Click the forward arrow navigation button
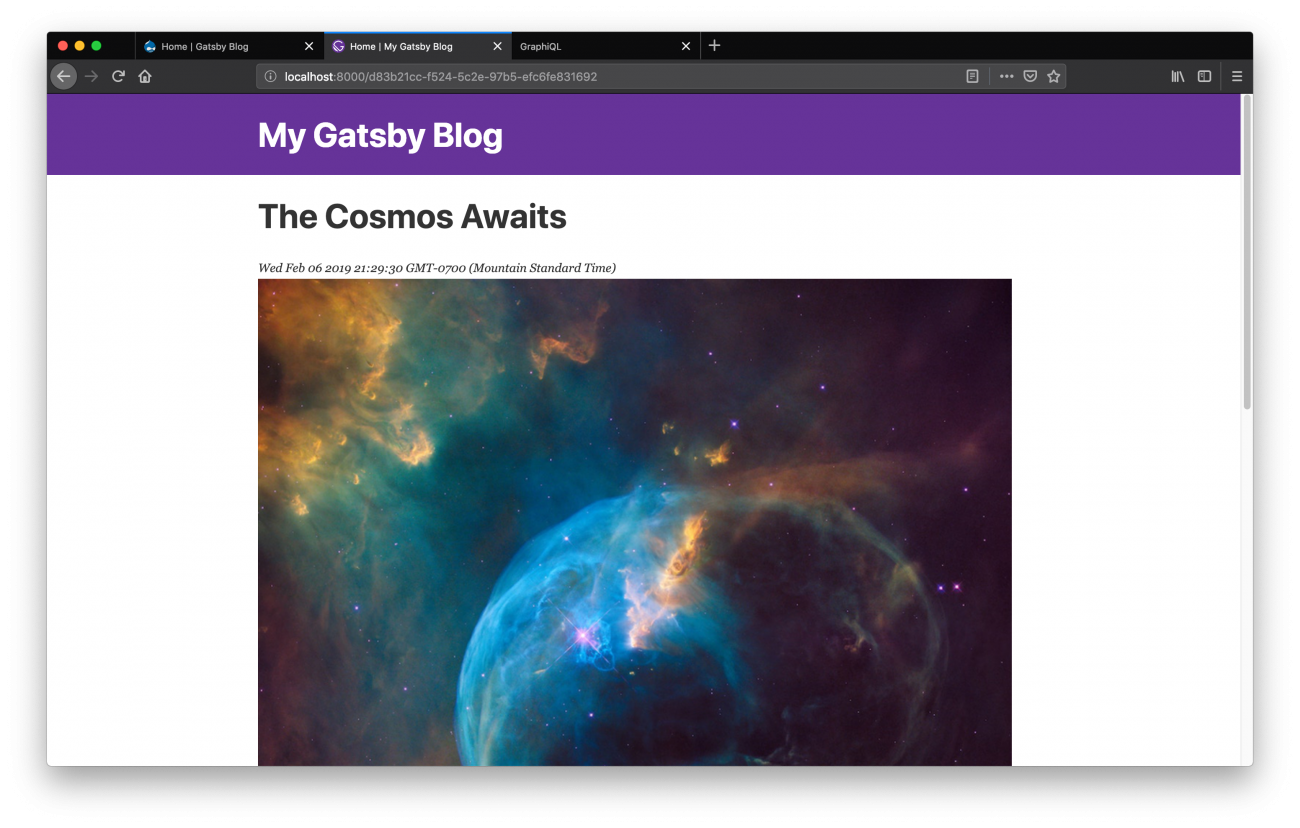The width and height of the screenshot is (1300, 828). (91, 76)
